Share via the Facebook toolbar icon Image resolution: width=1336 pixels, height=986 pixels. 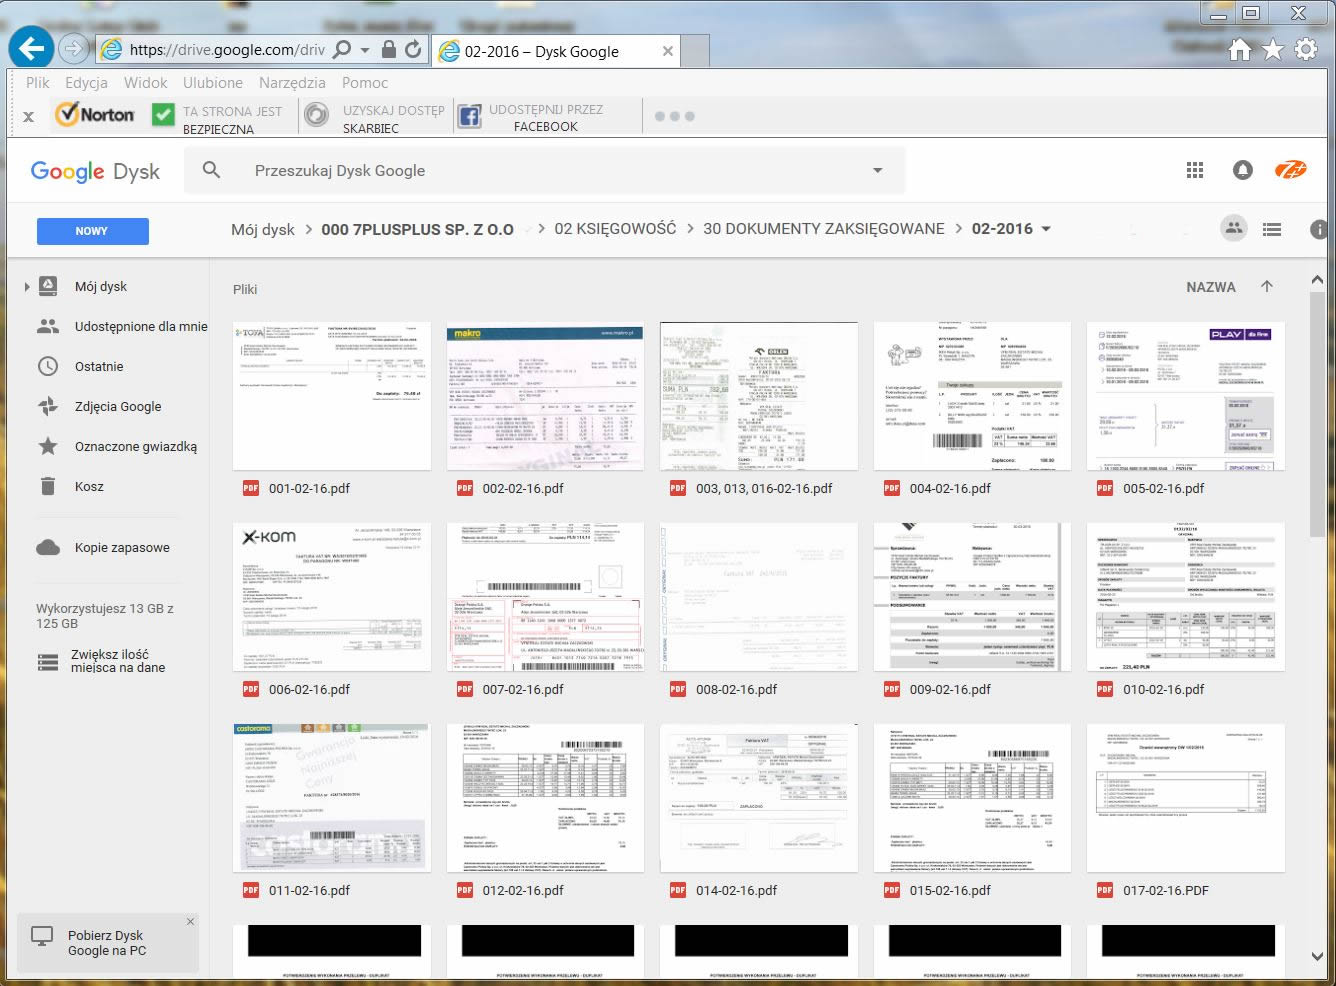(469, 116)
